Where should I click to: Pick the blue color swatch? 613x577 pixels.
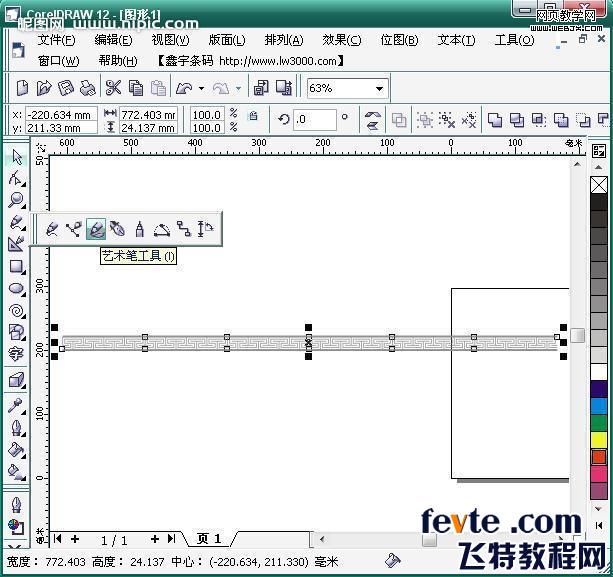click(599, 406)
